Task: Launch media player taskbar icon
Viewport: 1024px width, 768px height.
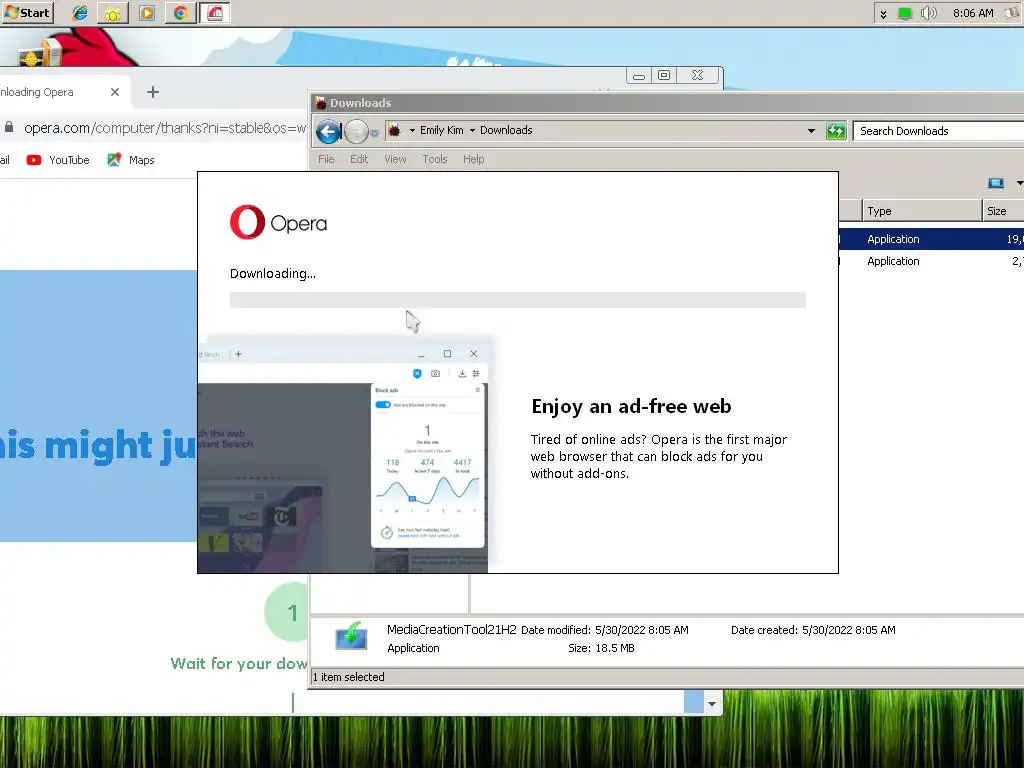Action: tap(147, 13)
